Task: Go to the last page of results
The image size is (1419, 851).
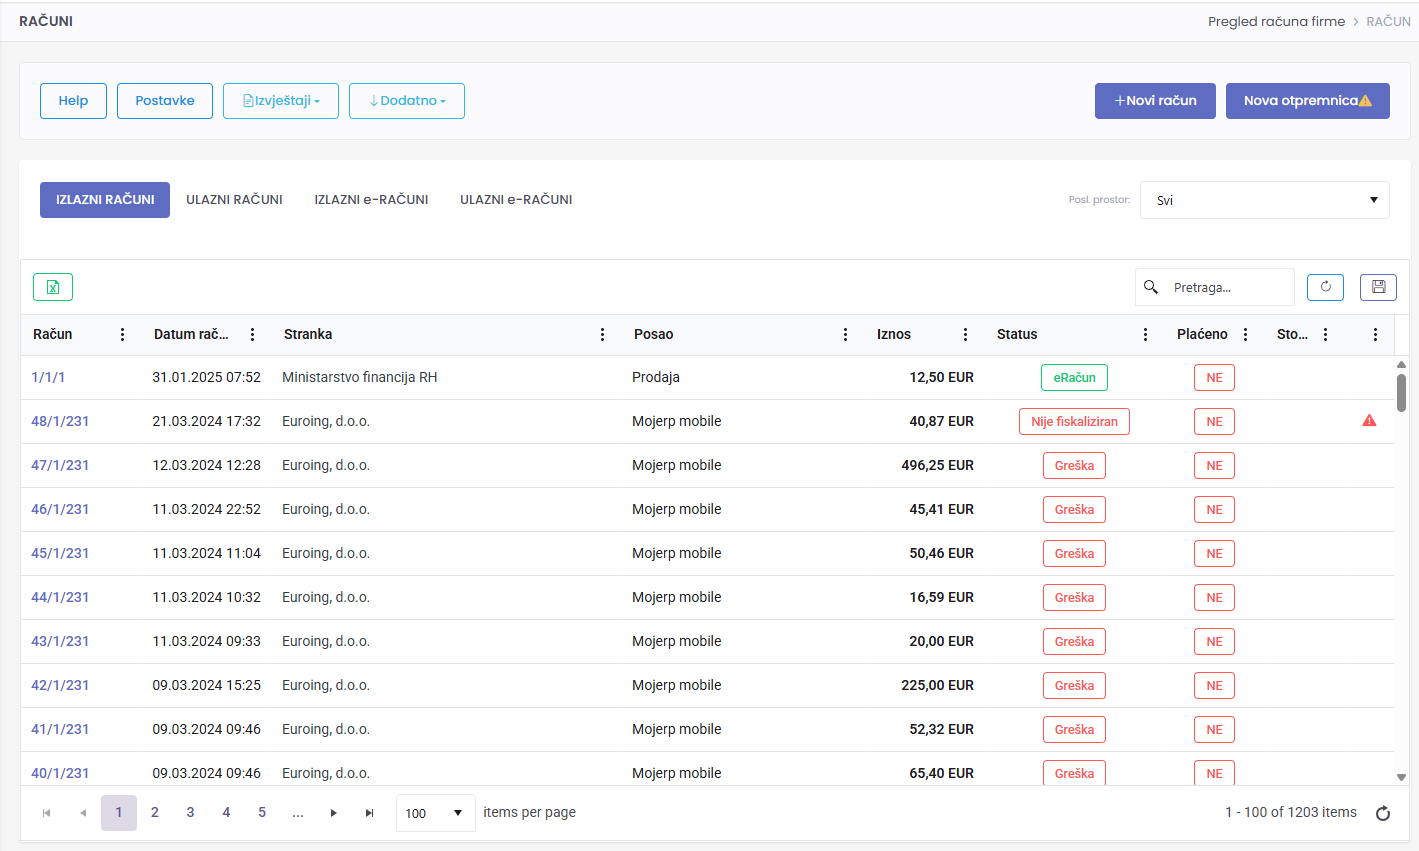Action: [x=370, y=813]
